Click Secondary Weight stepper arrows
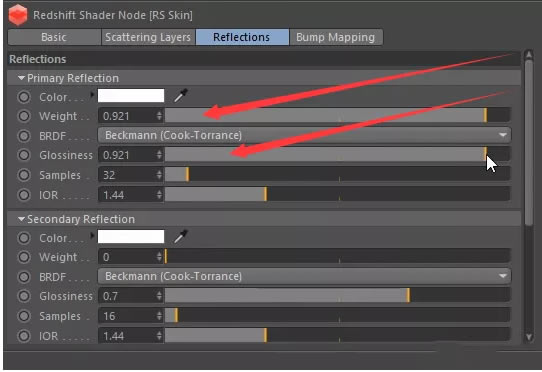542x372 pixels. click(159, 257)
